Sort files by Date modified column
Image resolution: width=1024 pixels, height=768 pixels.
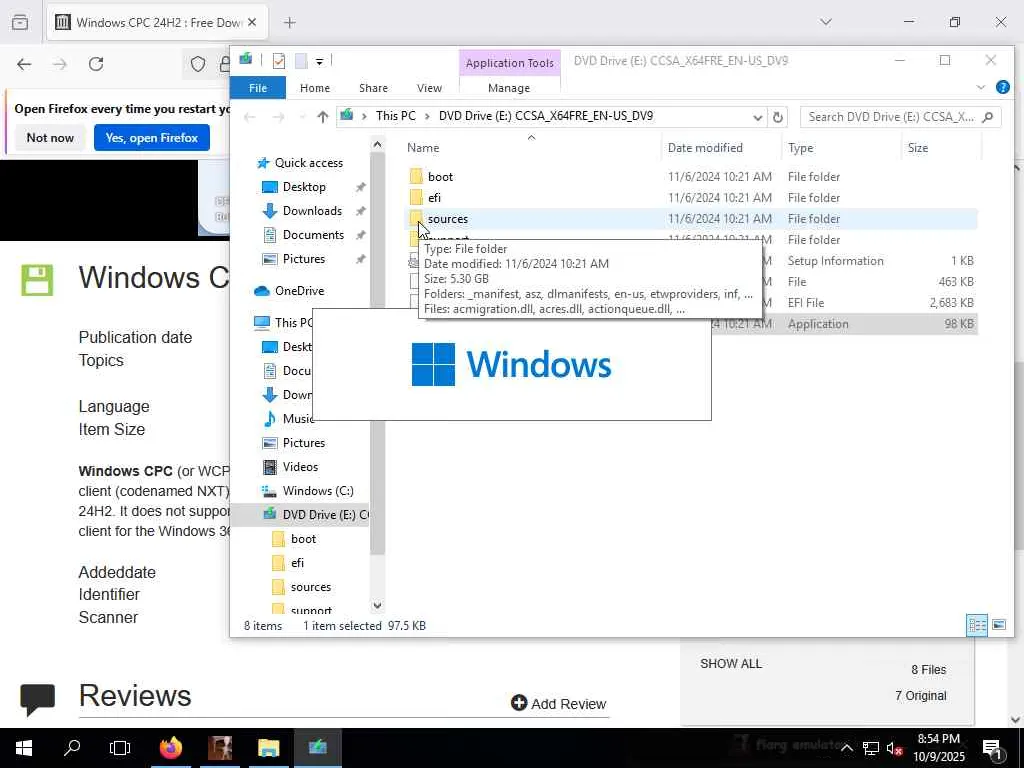(x=705, y=148)
